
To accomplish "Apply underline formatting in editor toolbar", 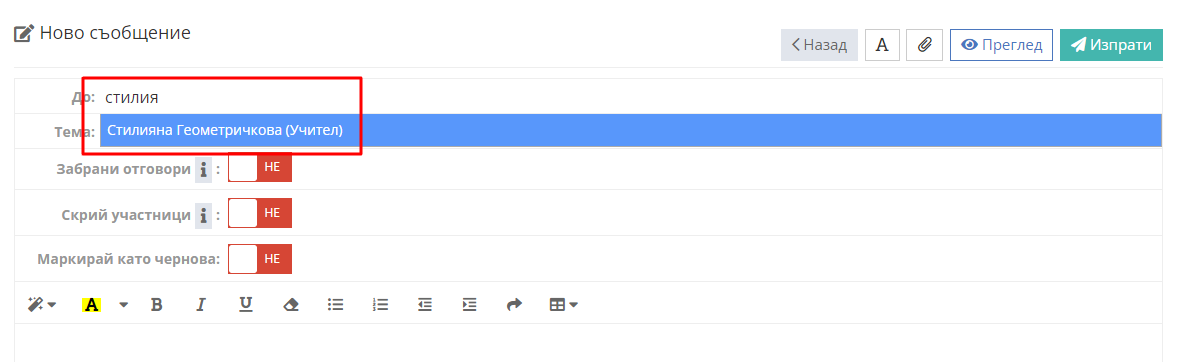I will click(246, 304).
